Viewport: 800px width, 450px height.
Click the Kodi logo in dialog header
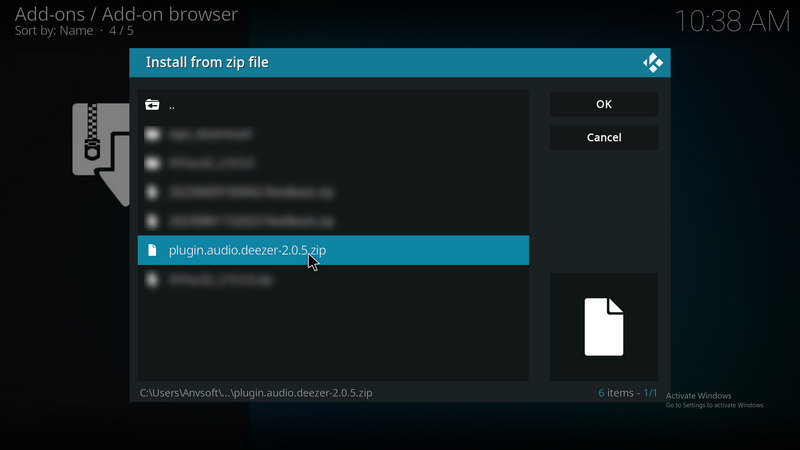(x=653, y=63)
